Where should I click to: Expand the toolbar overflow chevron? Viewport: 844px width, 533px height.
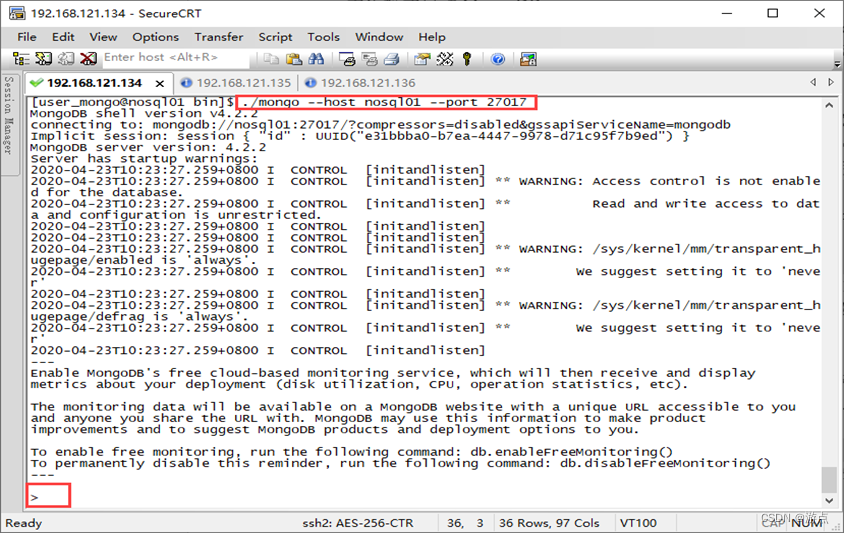(x=837, y=64)
